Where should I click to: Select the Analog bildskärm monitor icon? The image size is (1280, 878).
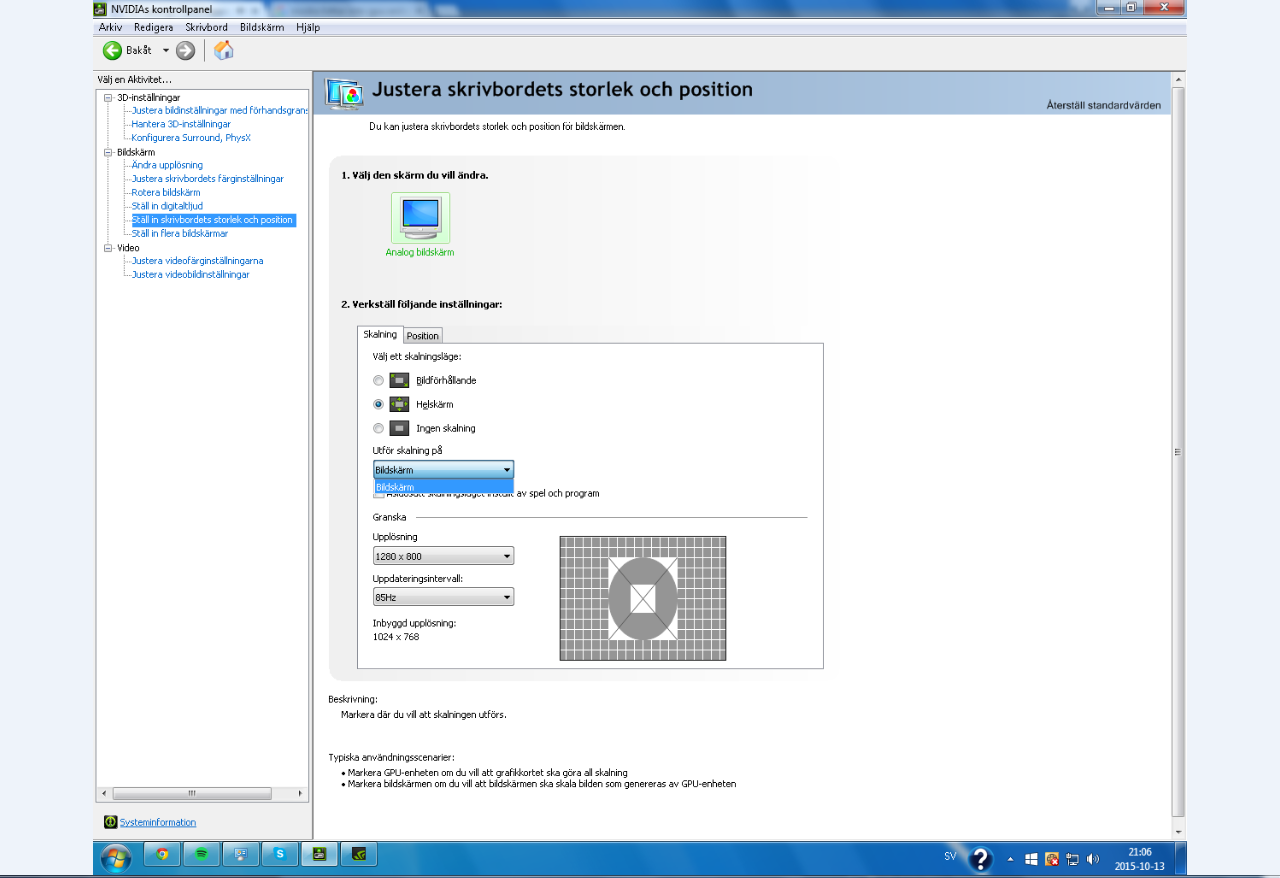click(420, 217)
